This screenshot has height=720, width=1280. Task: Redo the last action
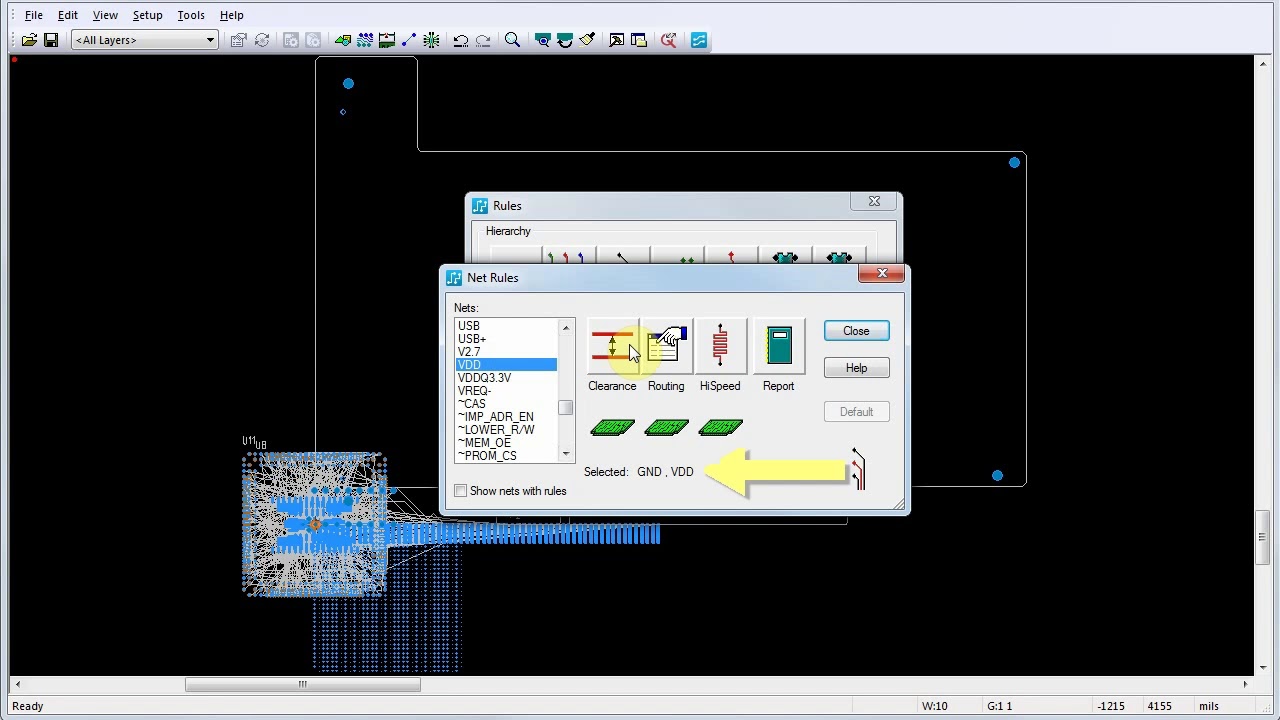[483, 40]
